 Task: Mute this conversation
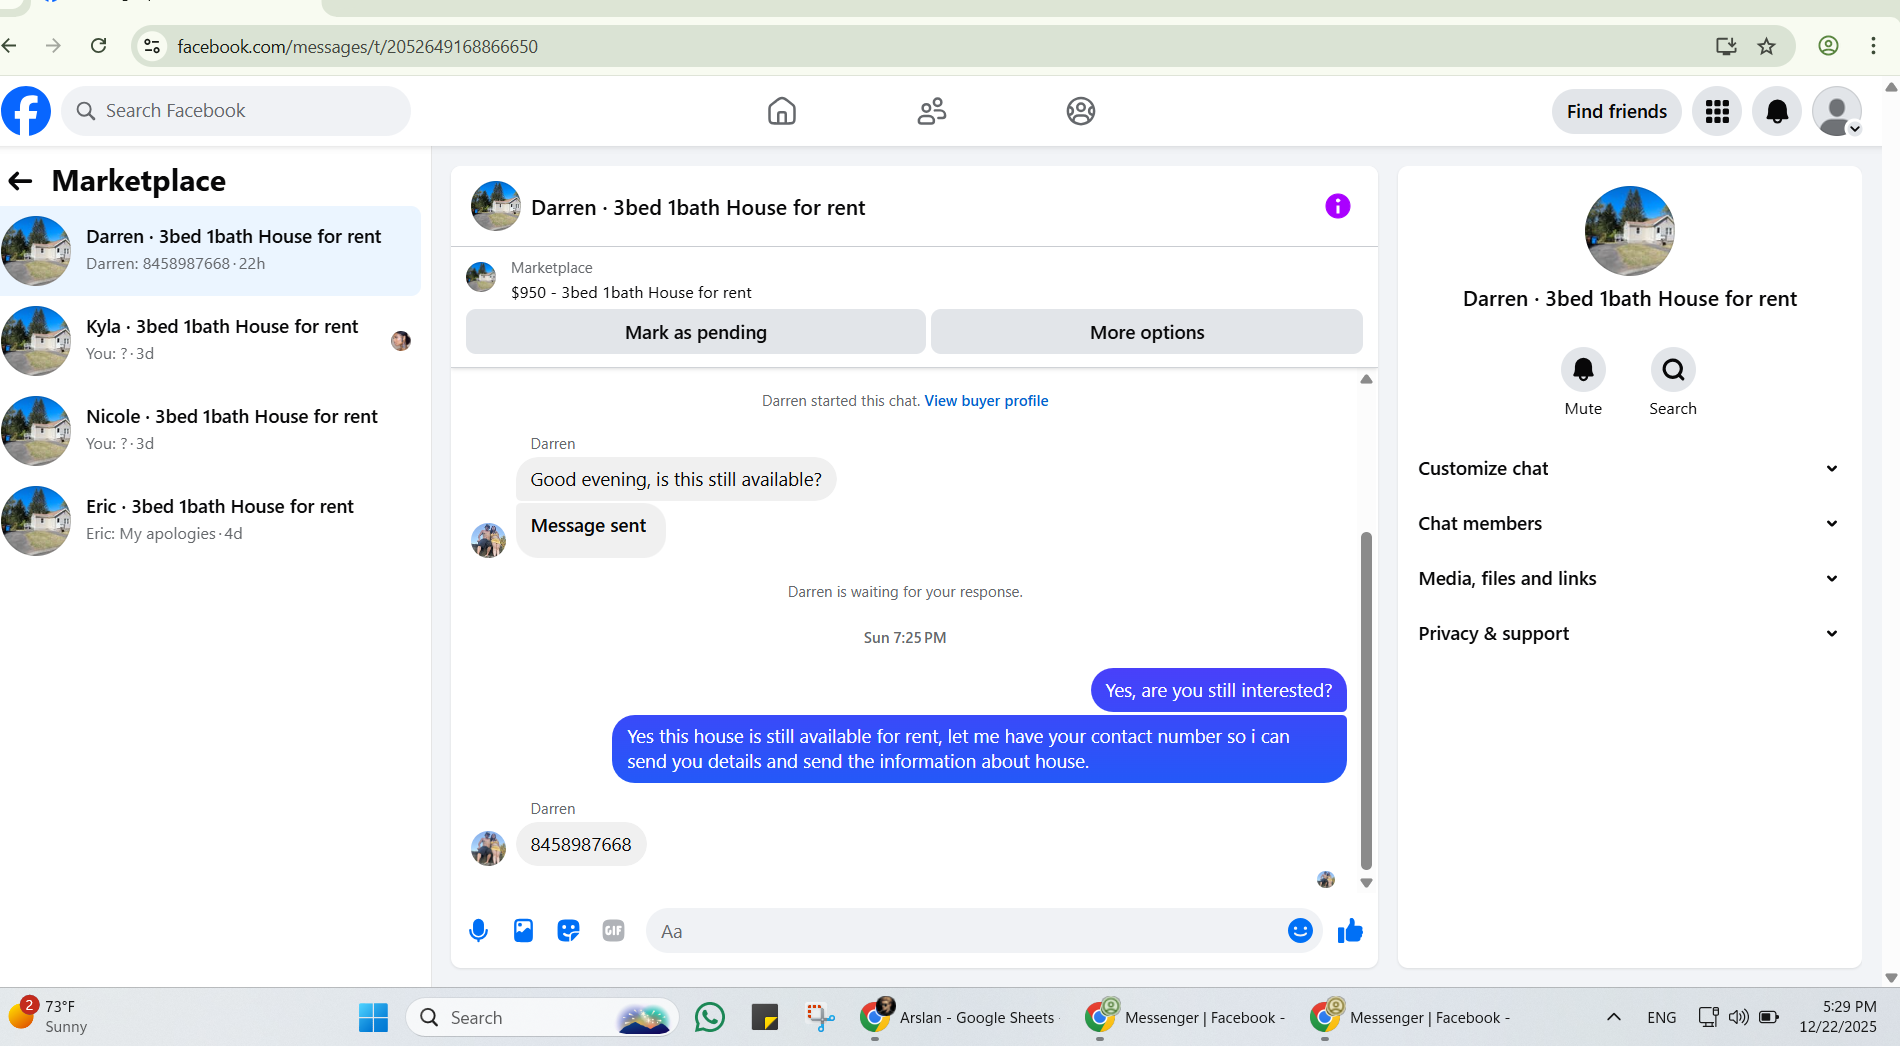point(1583,370)
